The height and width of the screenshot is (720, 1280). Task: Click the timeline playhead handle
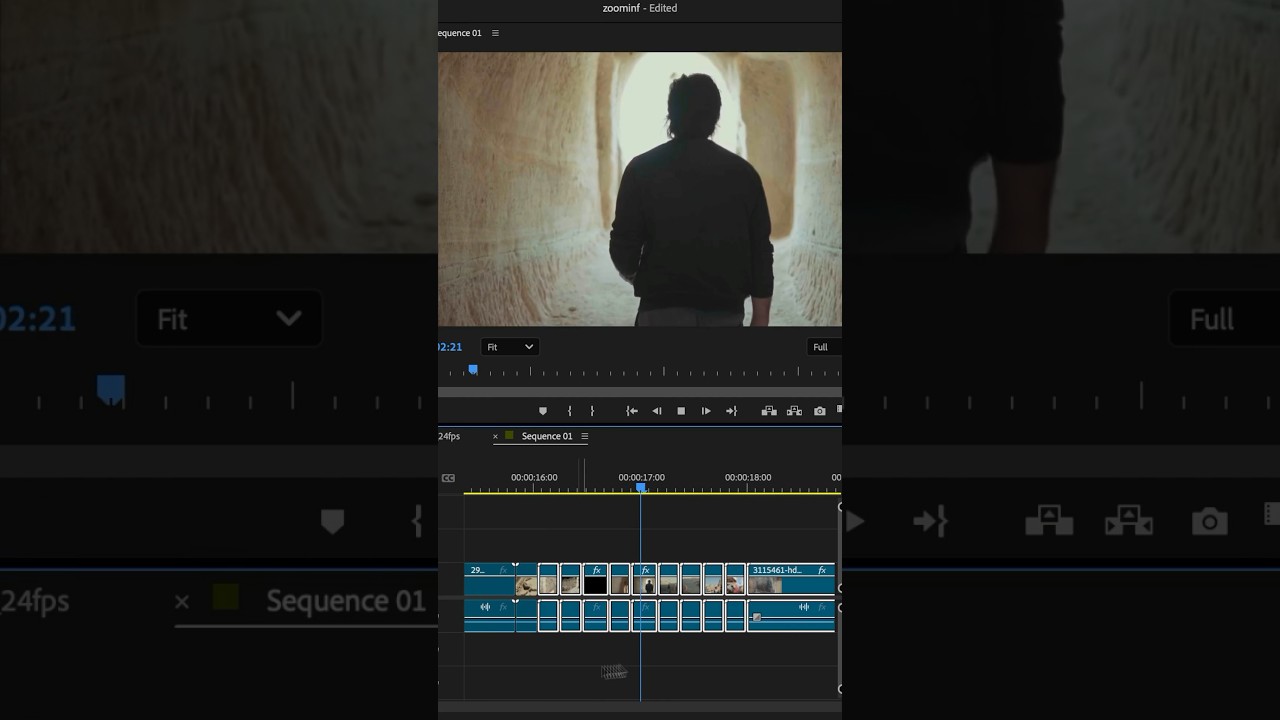click(641, 487)
